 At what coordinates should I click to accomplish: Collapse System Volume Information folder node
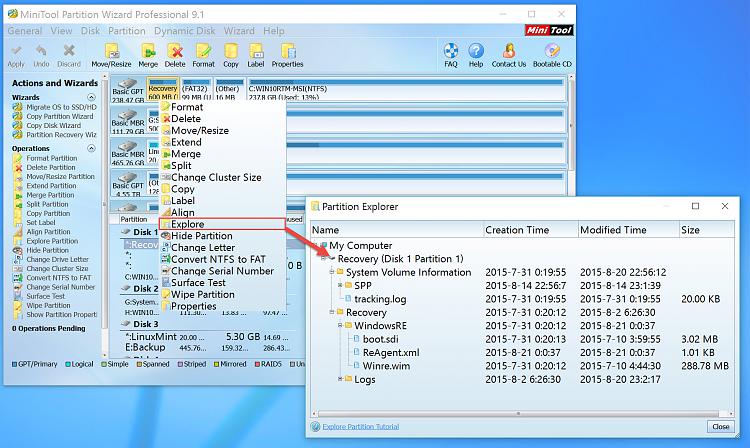coord(331,272)
